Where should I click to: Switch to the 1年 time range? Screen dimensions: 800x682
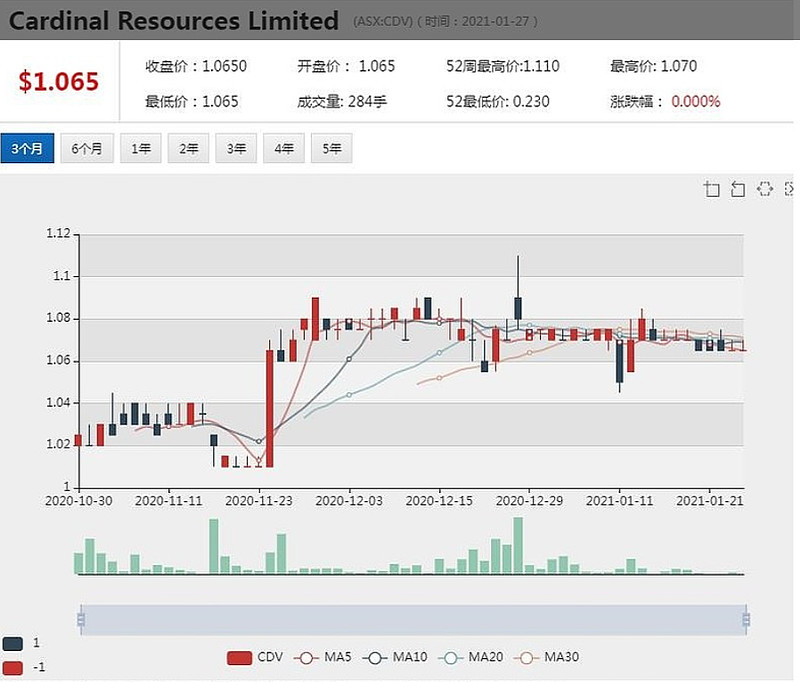[141, 148]
